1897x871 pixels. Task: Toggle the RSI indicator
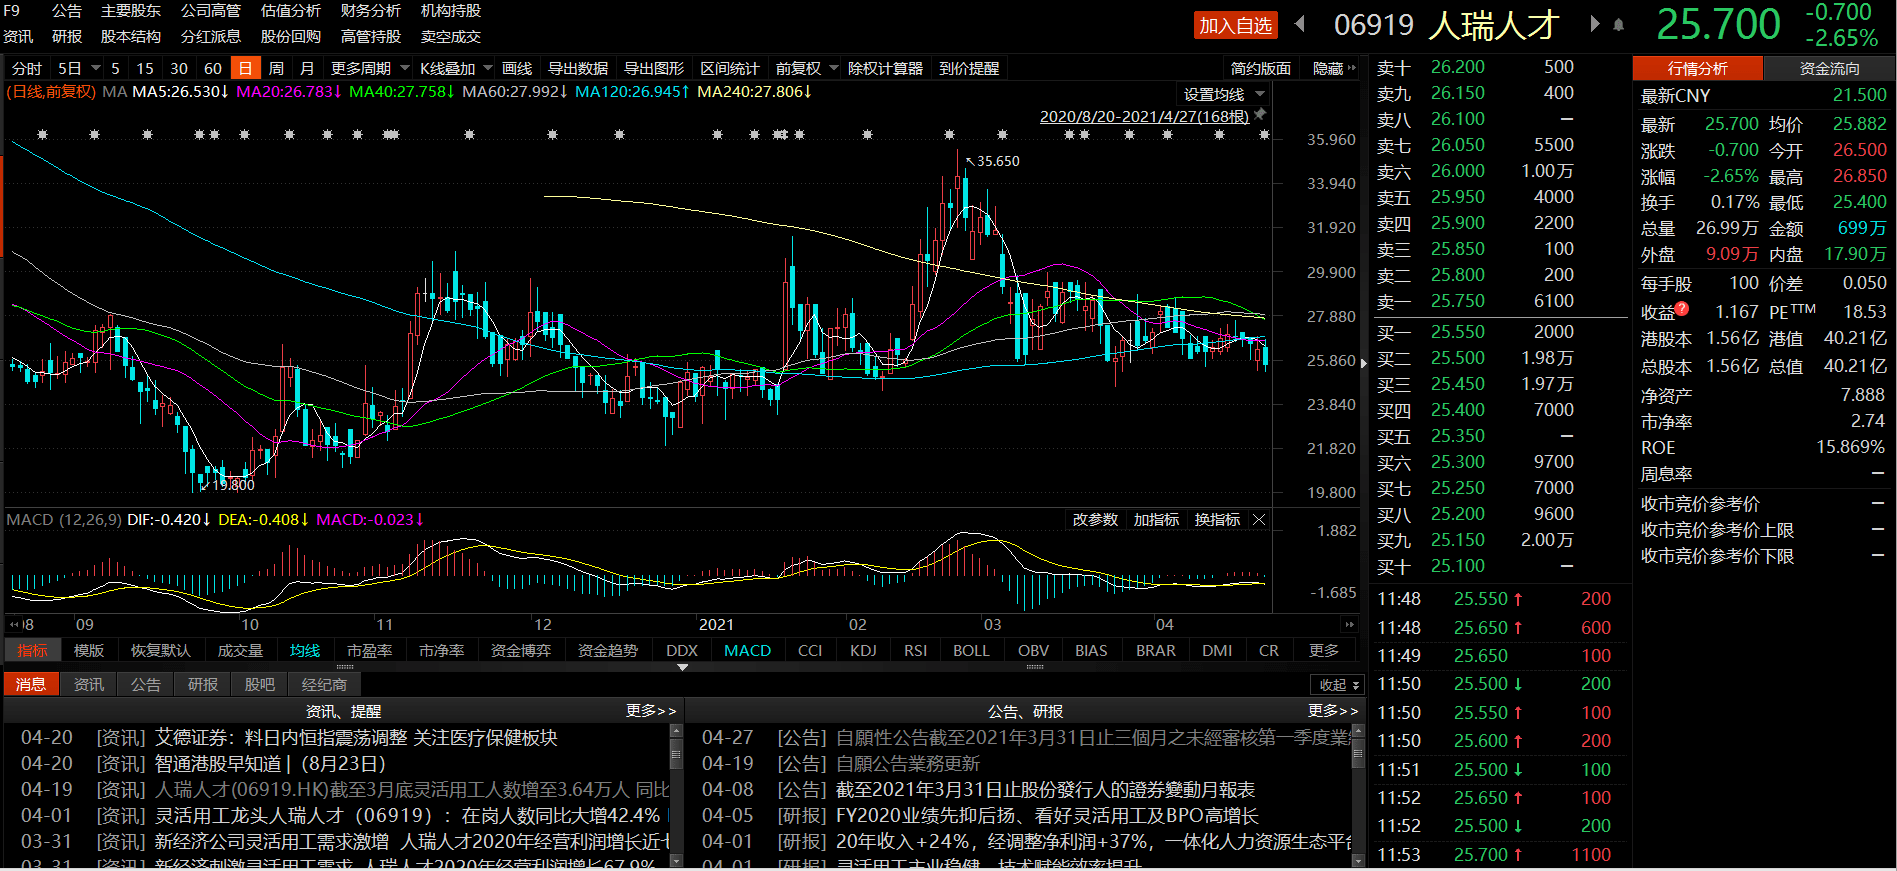click(915, 651)
